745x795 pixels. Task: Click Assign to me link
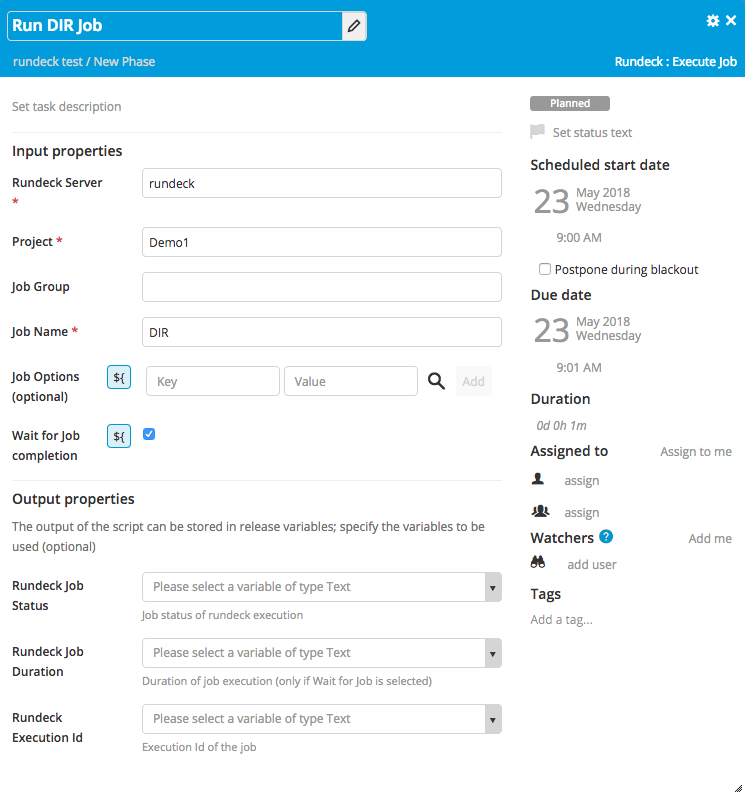click(696, 452)
